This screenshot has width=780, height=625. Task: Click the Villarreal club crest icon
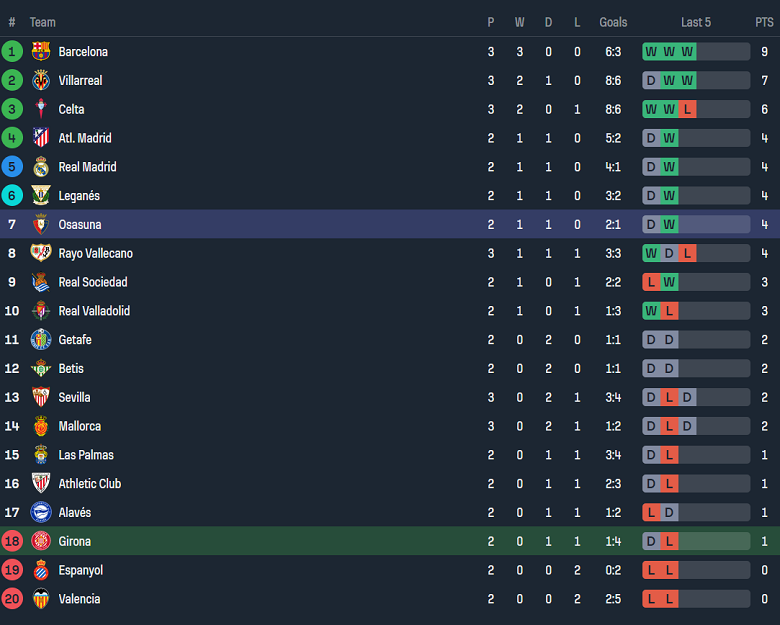pyautogui.click(x=41, y=80)
